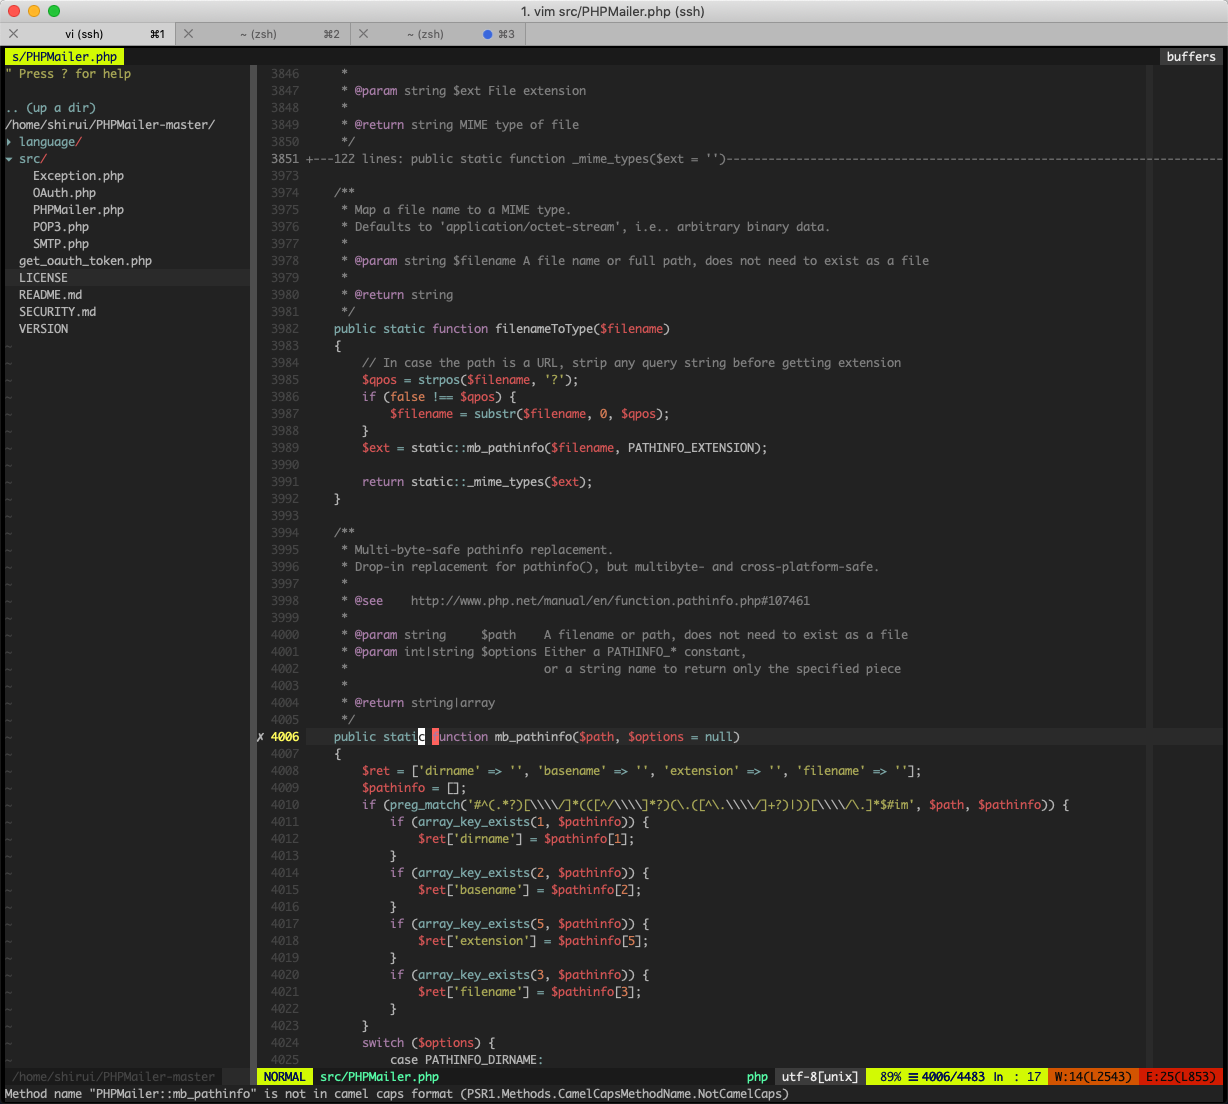Open SMTP.php in file tree

[61, 244]
